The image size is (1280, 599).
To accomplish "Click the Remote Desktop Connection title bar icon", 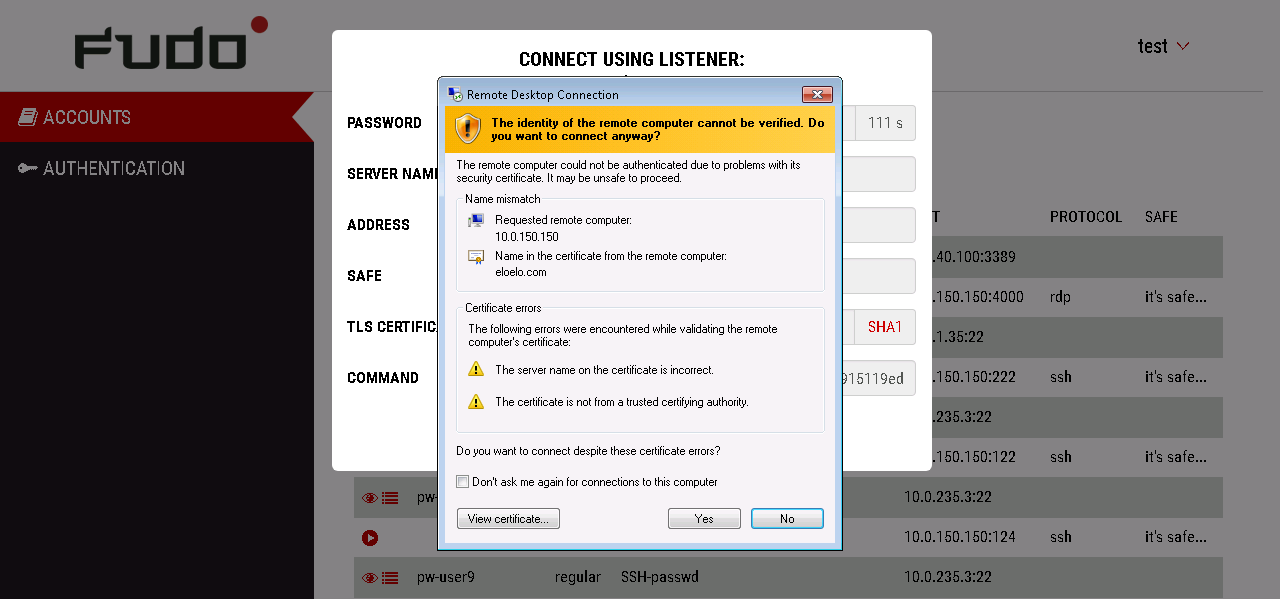I will tap(455, 95).
